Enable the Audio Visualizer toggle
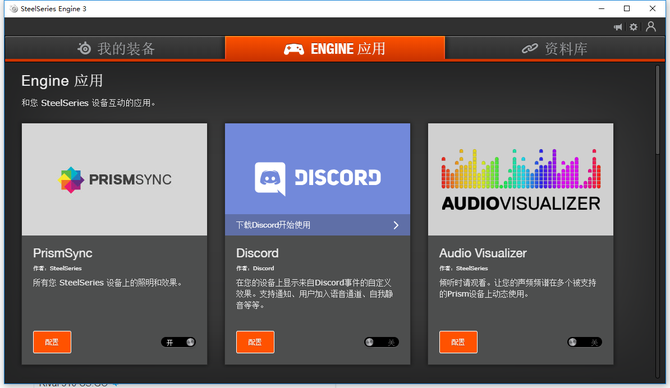The image size is (670, 388). pos(585,342)
